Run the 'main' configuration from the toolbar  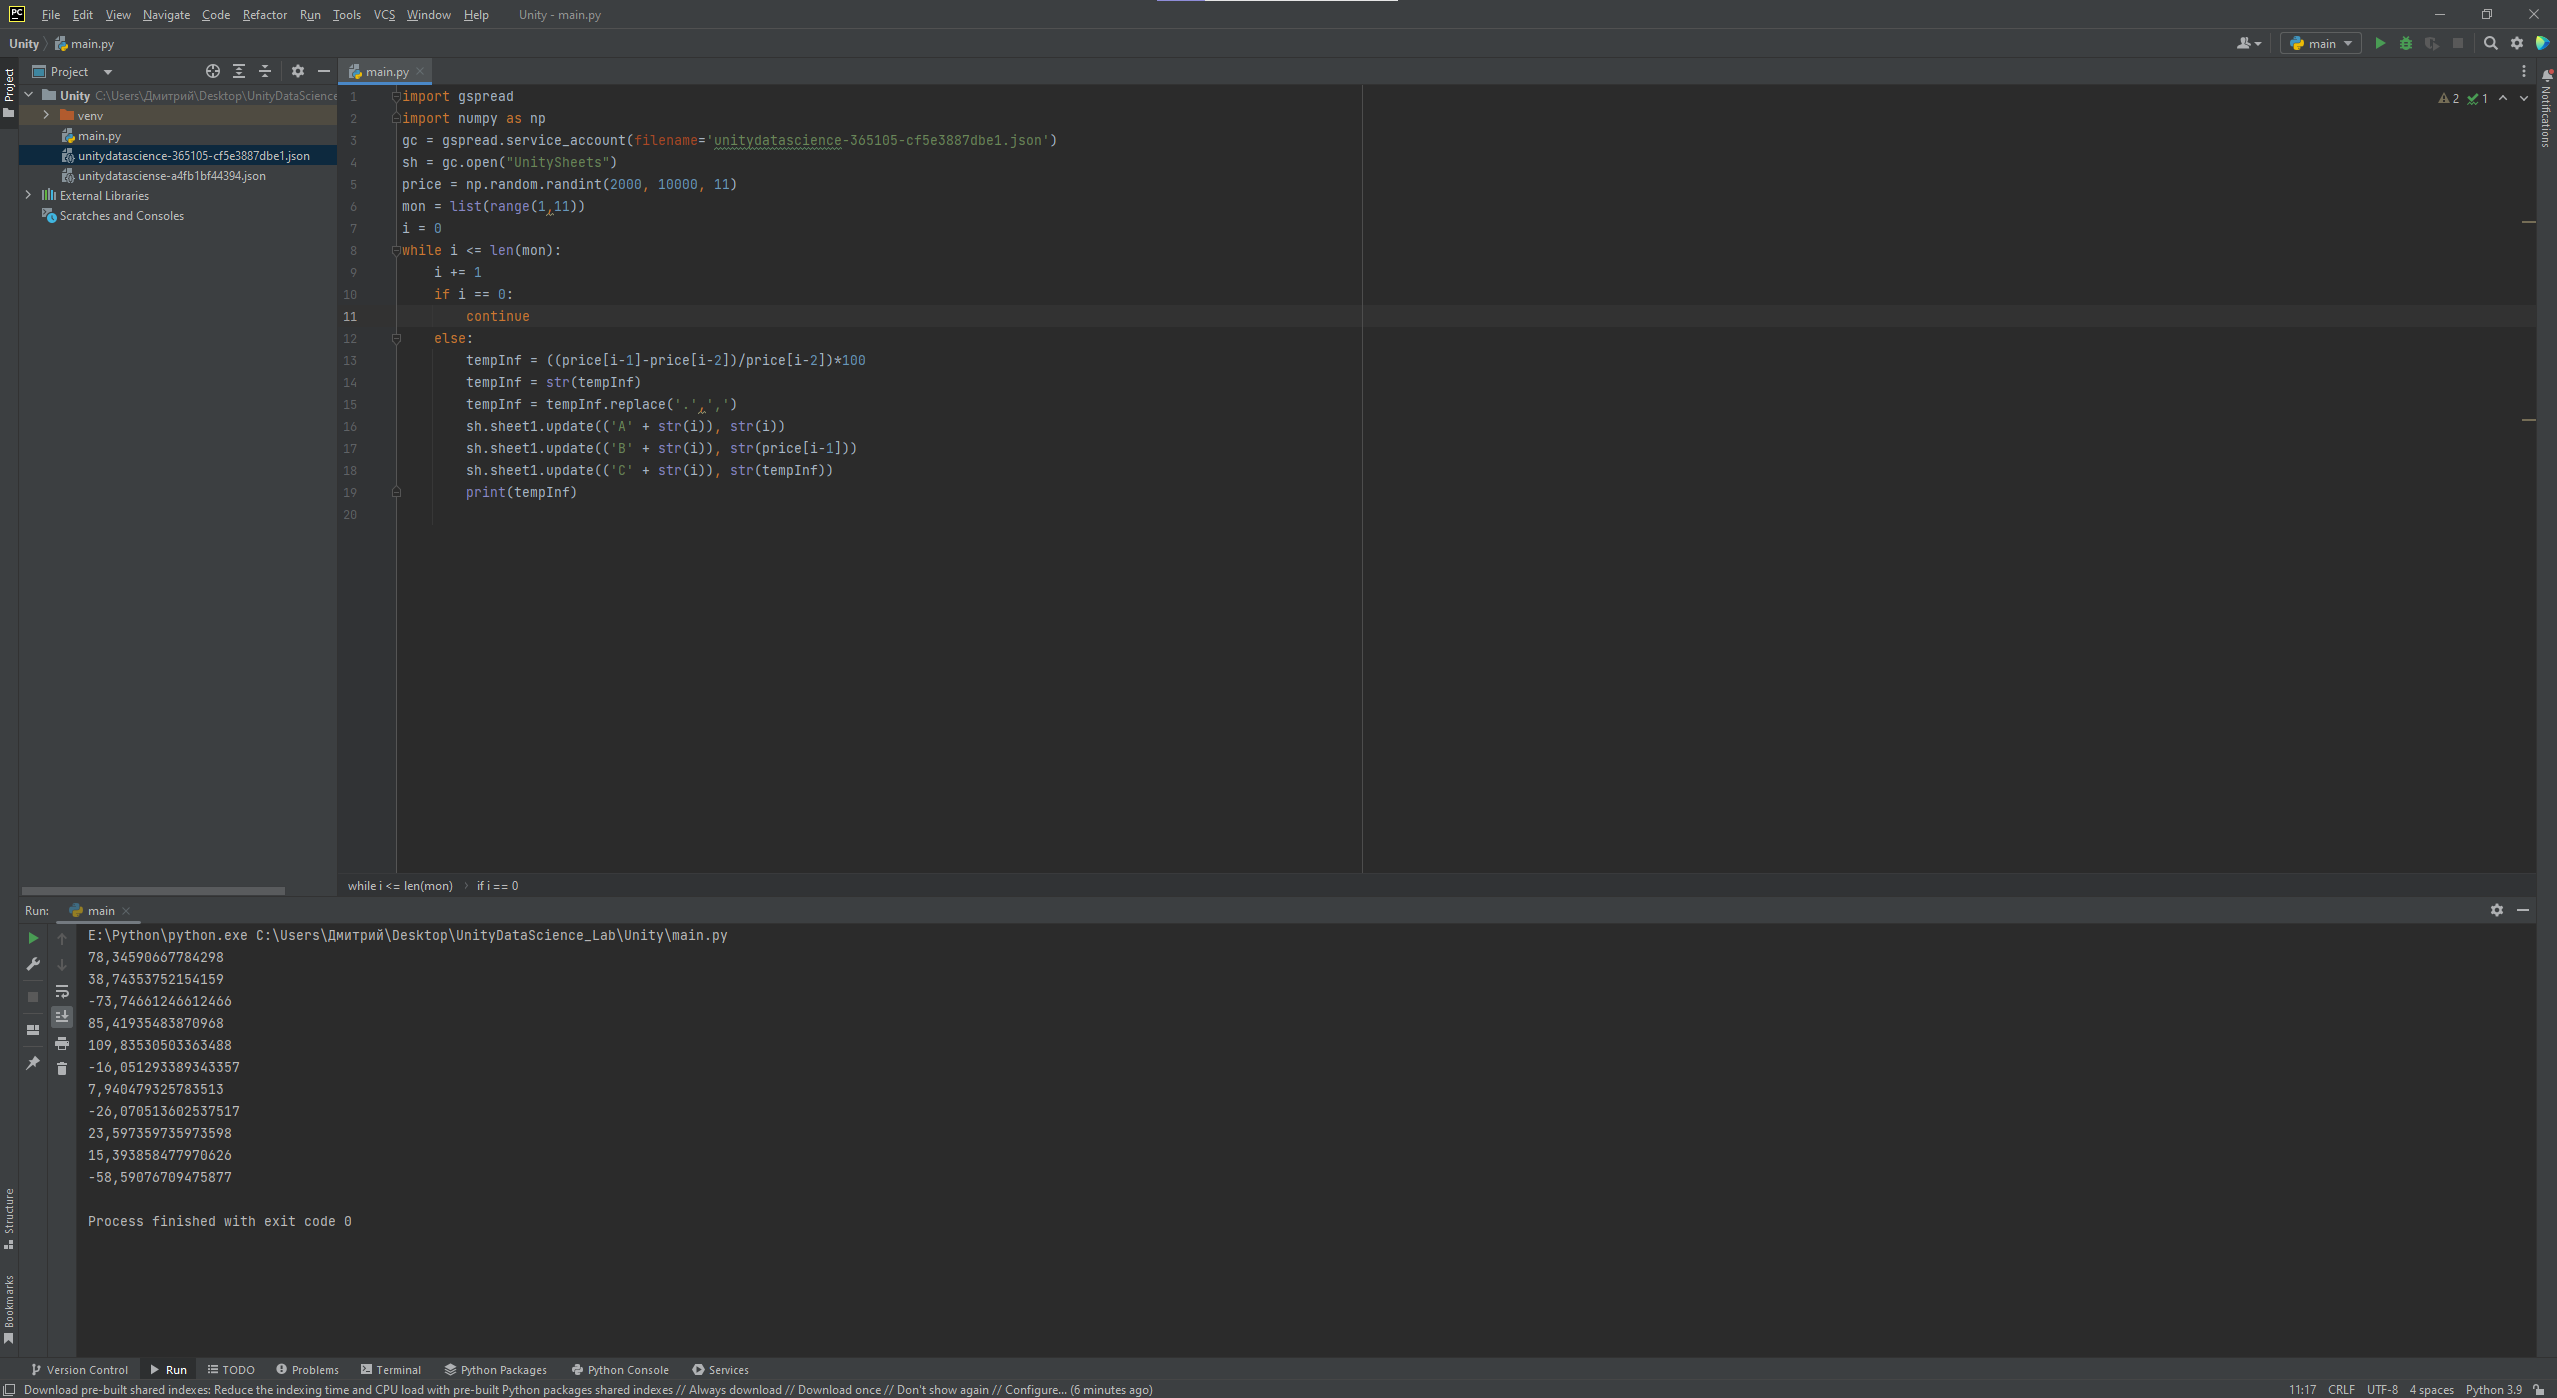pos(2380,43)
